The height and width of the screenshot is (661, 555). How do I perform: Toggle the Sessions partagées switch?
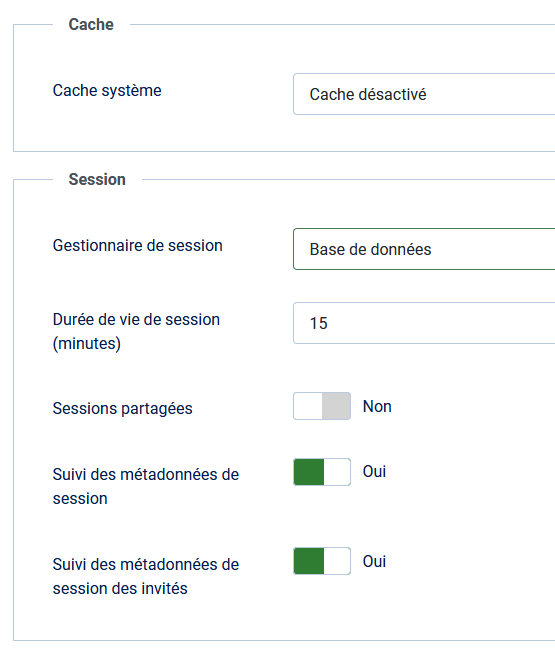click(322, 406)
